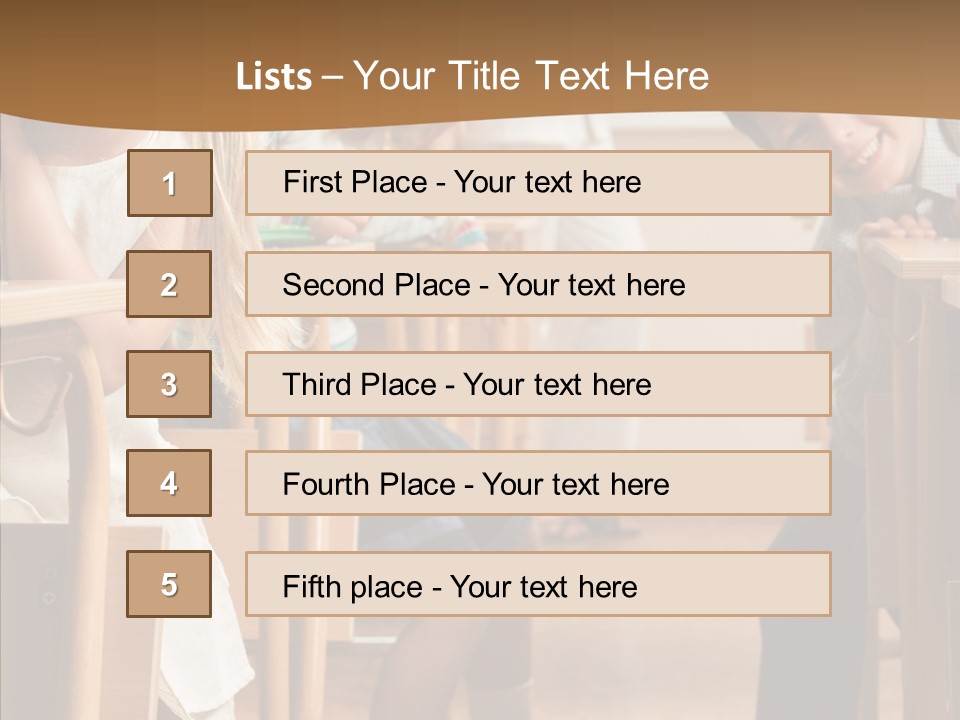Click the bold word Lists in title

click(x=274, y=77)
